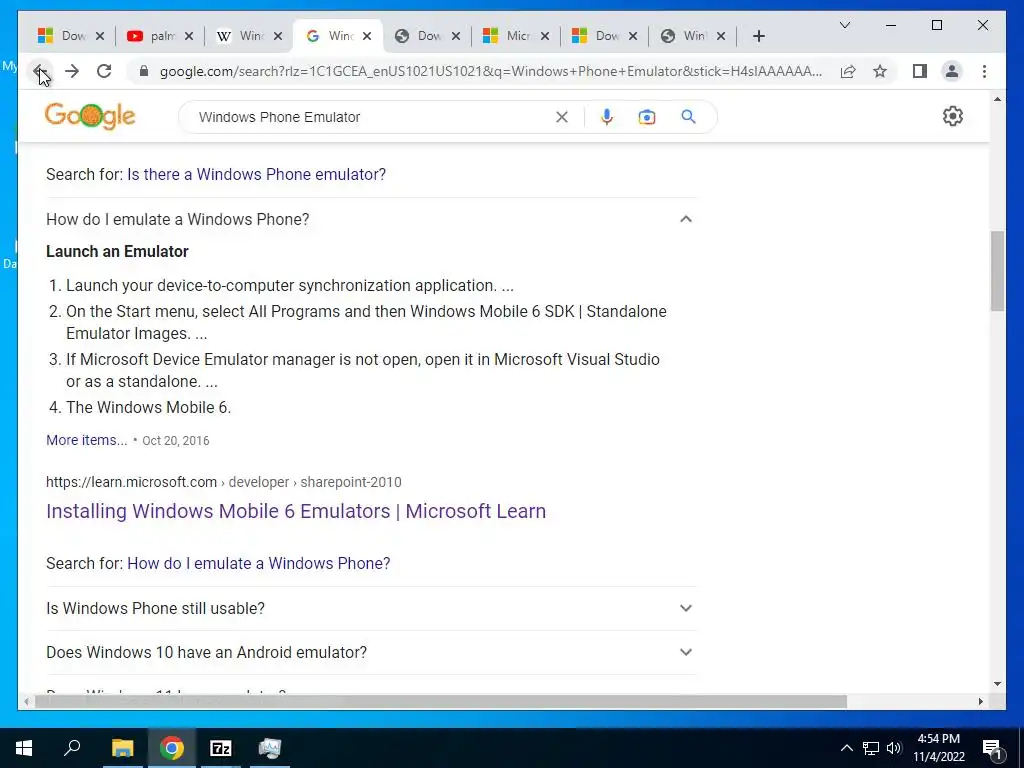The image size is (1024, 768).
Task: Open Is there a Windows Phone emulator link
Action: point(256,174)
